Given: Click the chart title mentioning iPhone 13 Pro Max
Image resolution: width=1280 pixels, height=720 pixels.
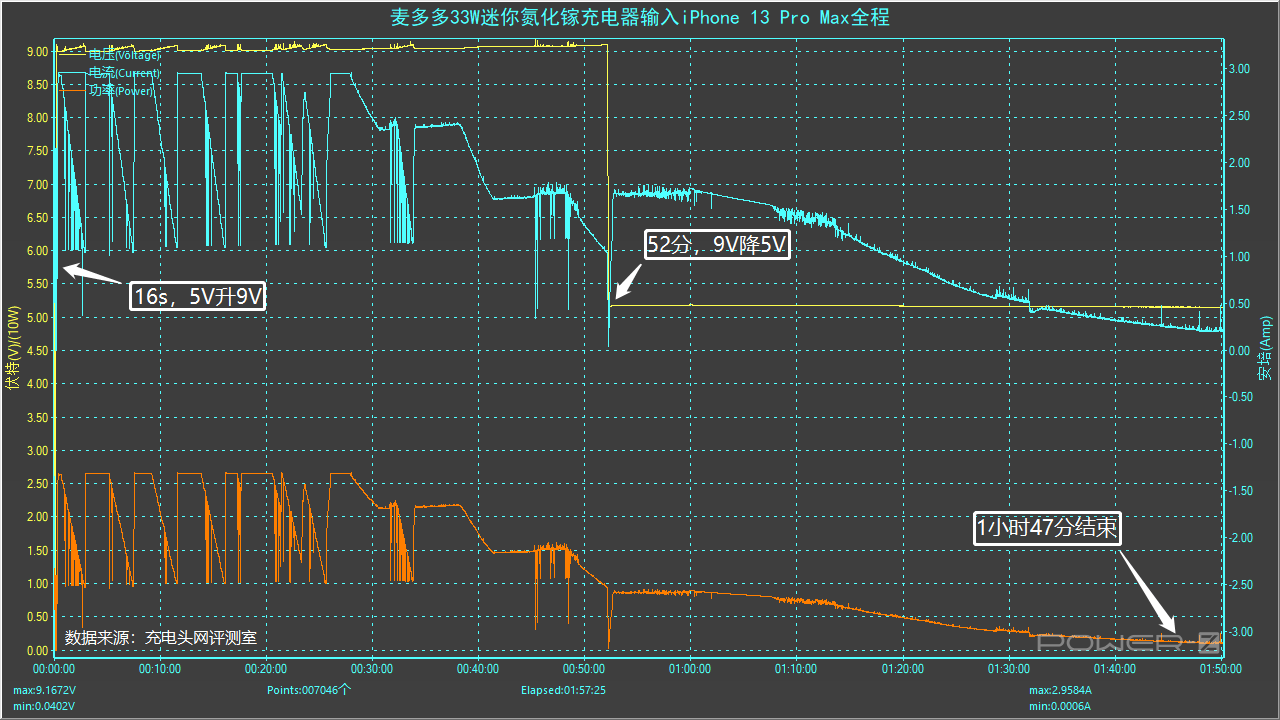Looking at the screenshot, I should click(639, 18).
